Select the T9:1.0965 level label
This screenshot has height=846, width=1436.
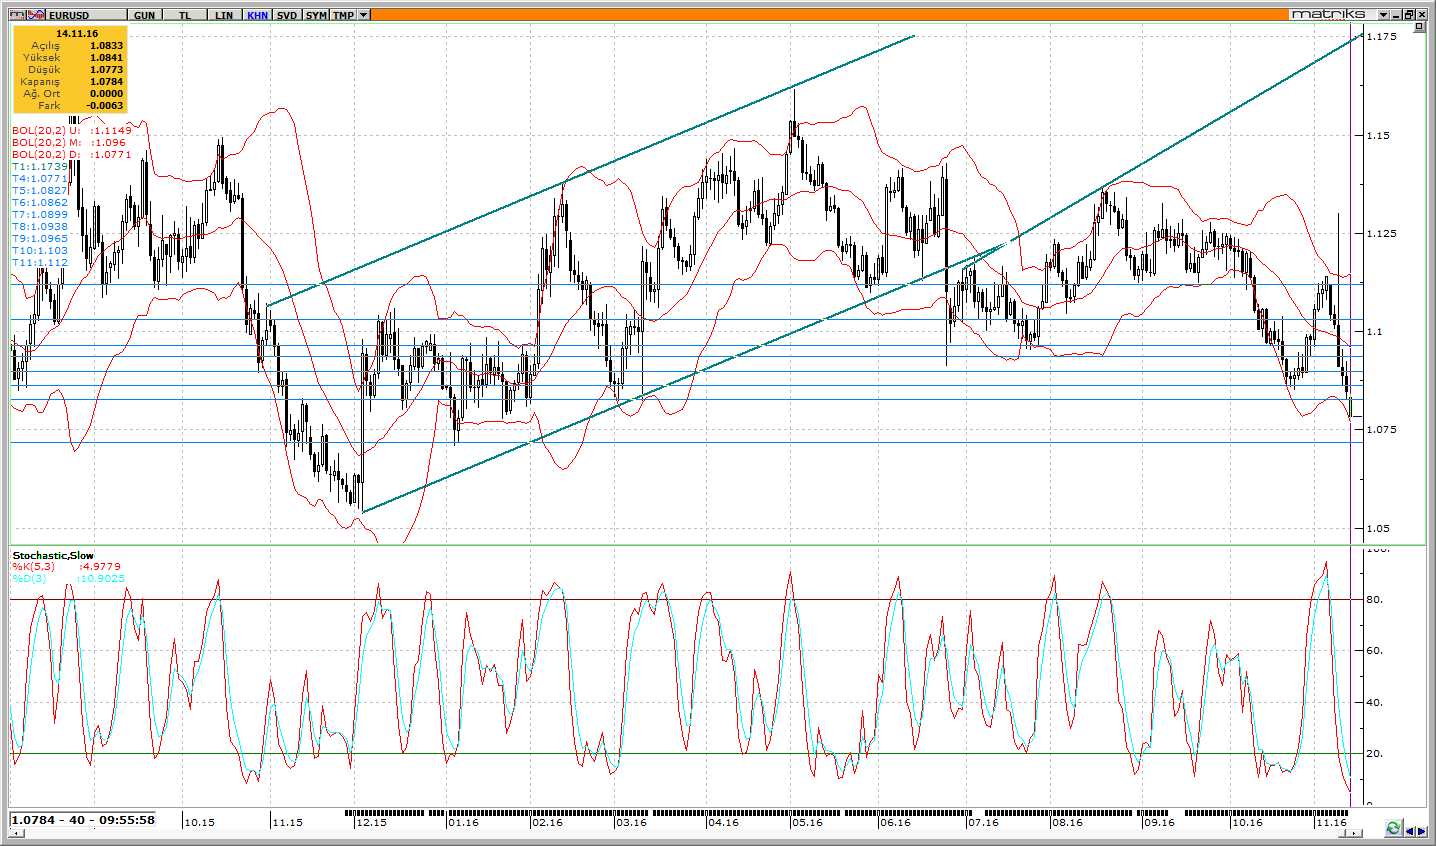pyautogui.click(x=40, y=239)
